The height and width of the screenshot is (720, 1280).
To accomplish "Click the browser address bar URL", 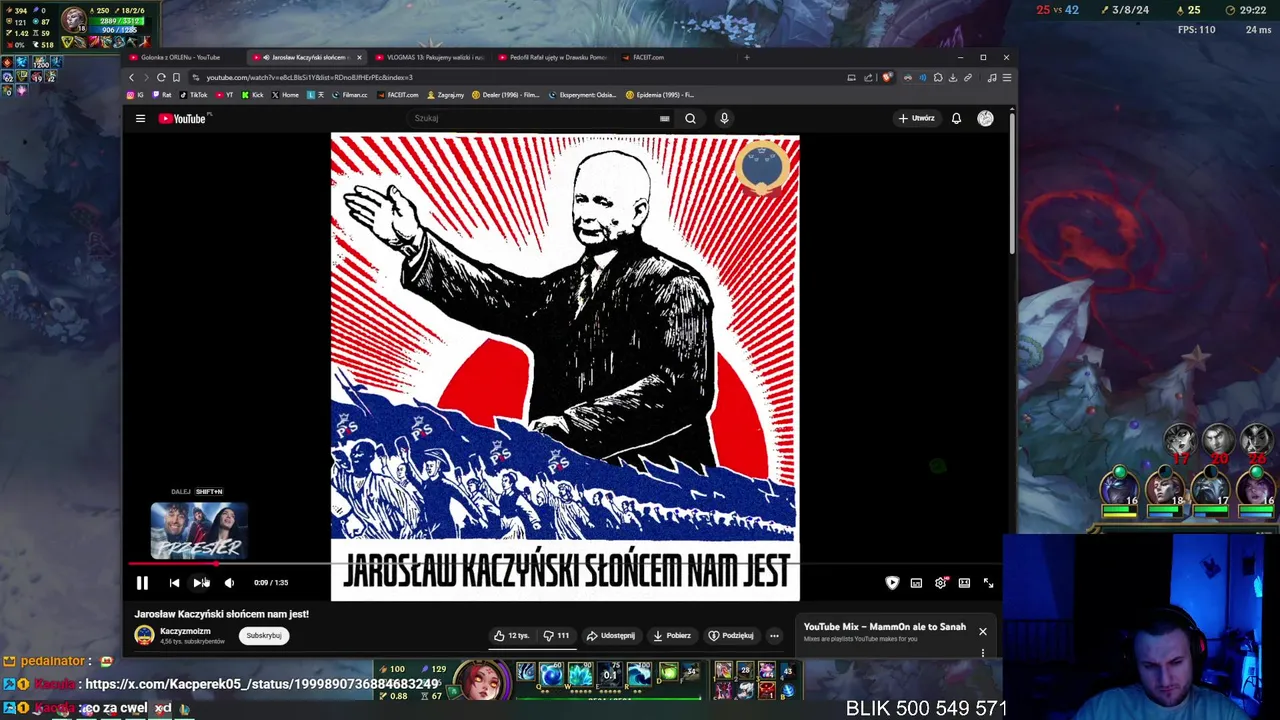I will click(x=309, y=77).
